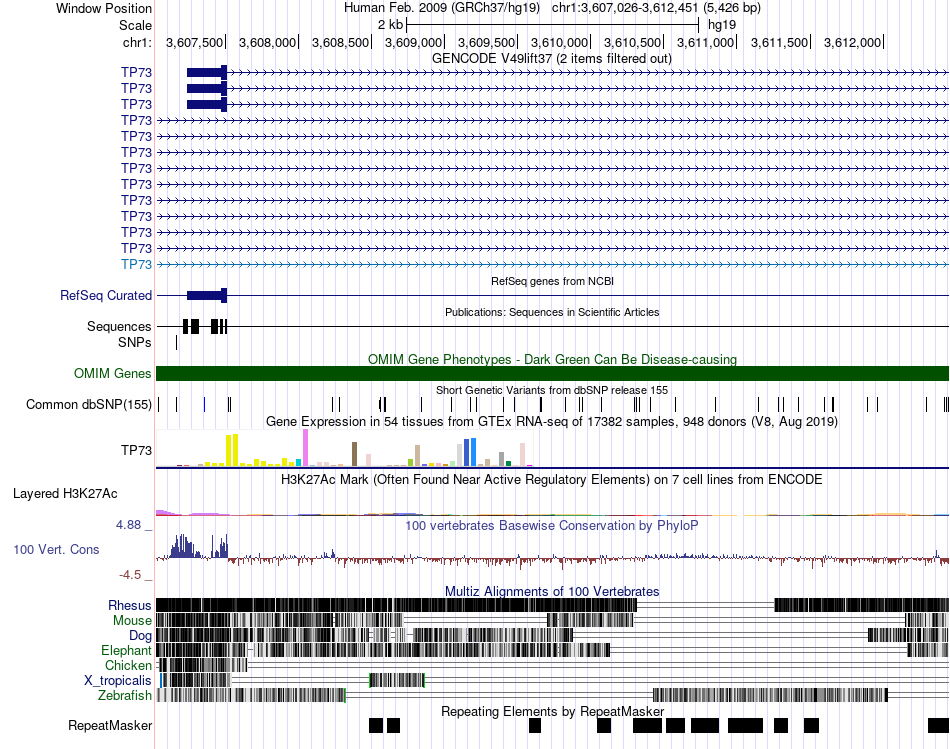
Task: Click the 100 Vert. Cons label
Action: click(x=56, y=549)
